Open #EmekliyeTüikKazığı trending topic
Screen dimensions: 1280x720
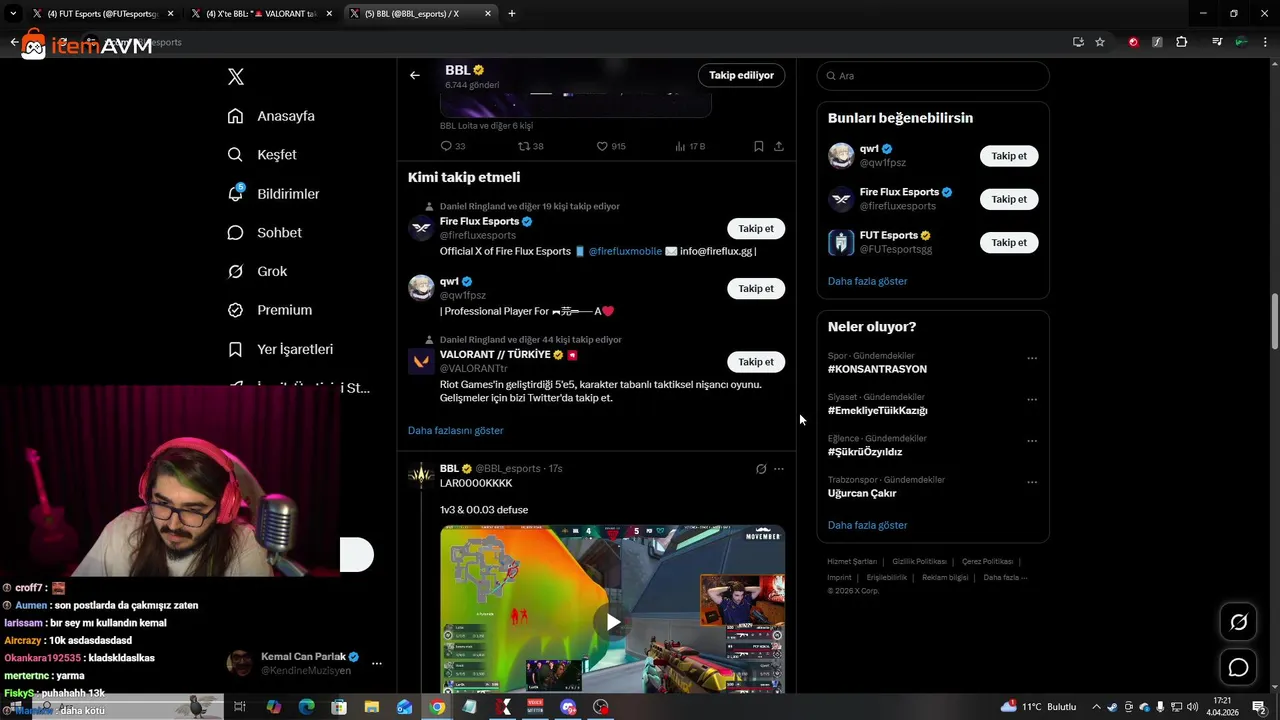[x=877, y=410]
